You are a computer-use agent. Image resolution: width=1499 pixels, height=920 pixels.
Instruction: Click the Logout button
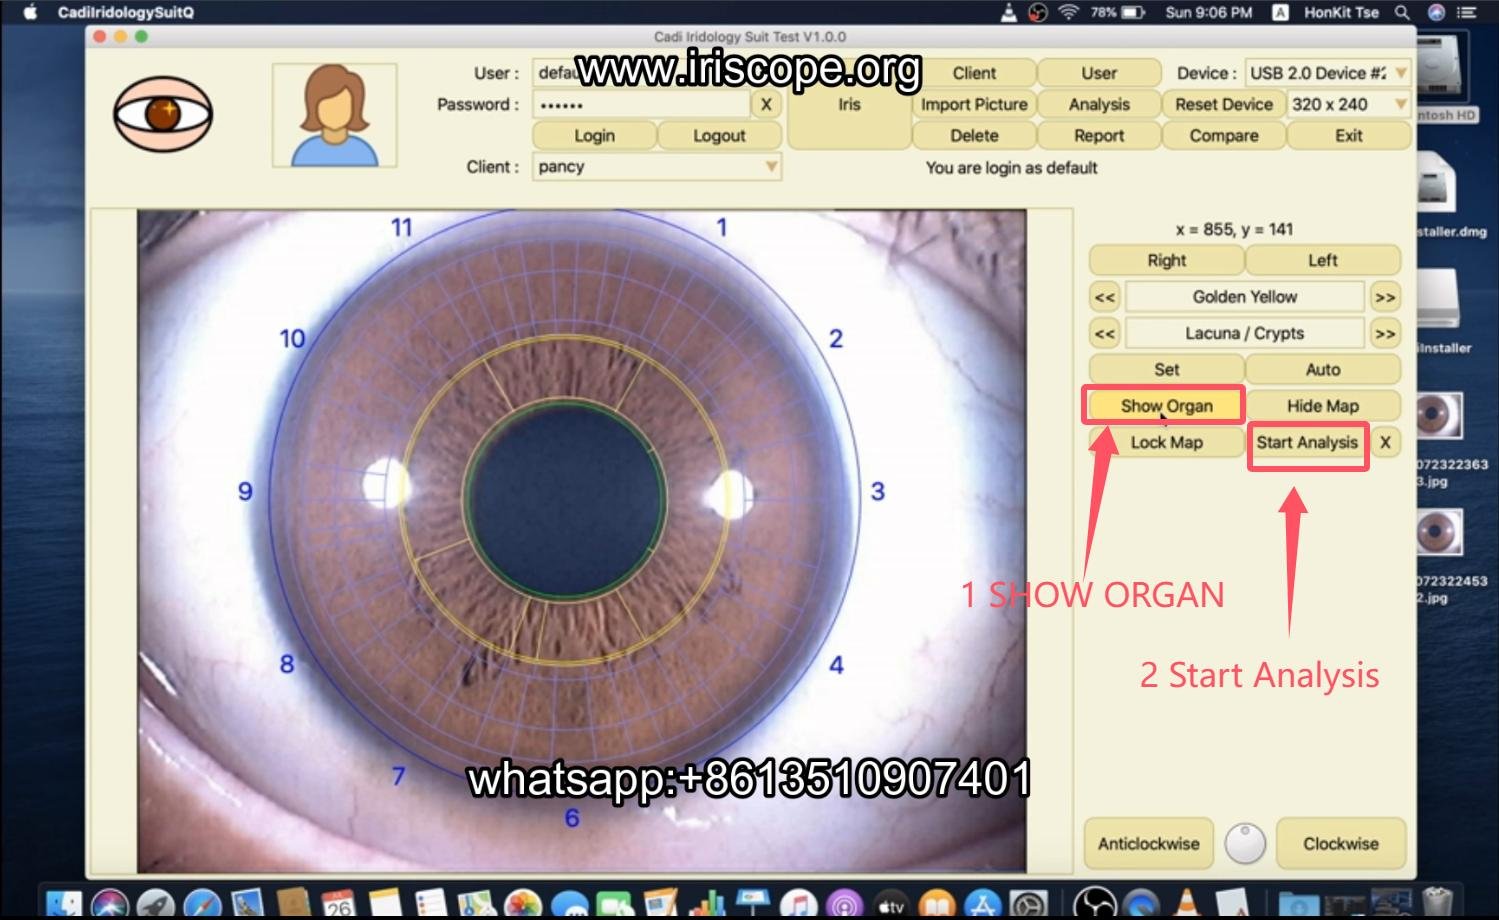pos(719,135)
